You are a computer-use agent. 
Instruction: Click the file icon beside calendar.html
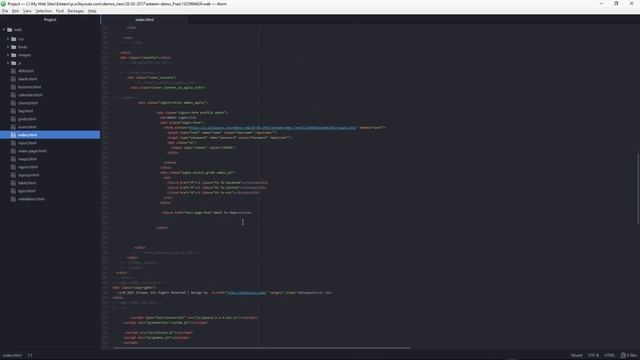coord(13,95)
